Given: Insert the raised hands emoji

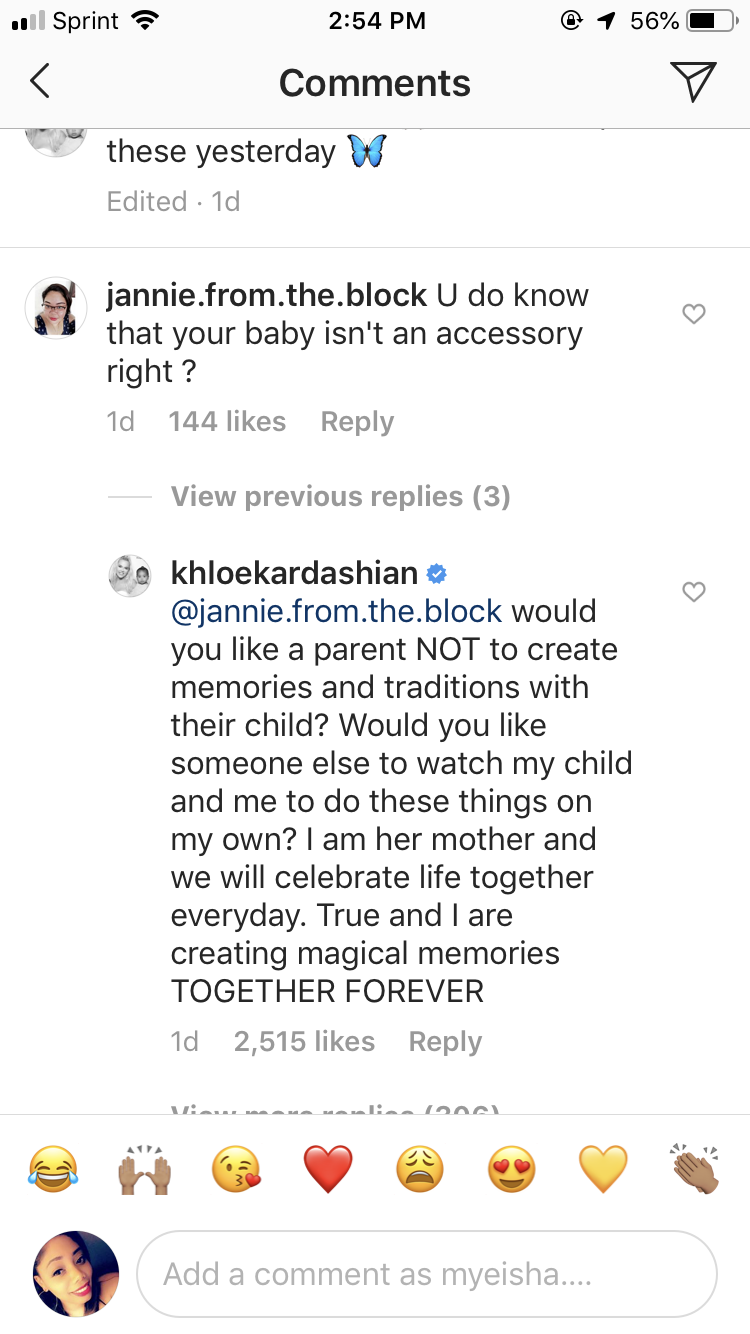Looking at the screenshot, I should 146,1168.
